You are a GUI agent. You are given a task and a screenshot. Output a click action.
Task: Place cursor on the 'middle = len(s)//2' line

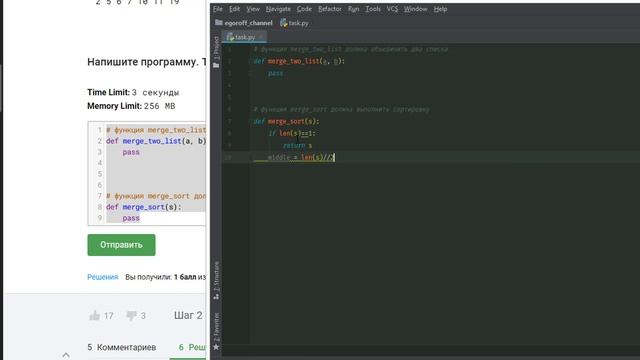pyautogui.click(x=301, y=157)
